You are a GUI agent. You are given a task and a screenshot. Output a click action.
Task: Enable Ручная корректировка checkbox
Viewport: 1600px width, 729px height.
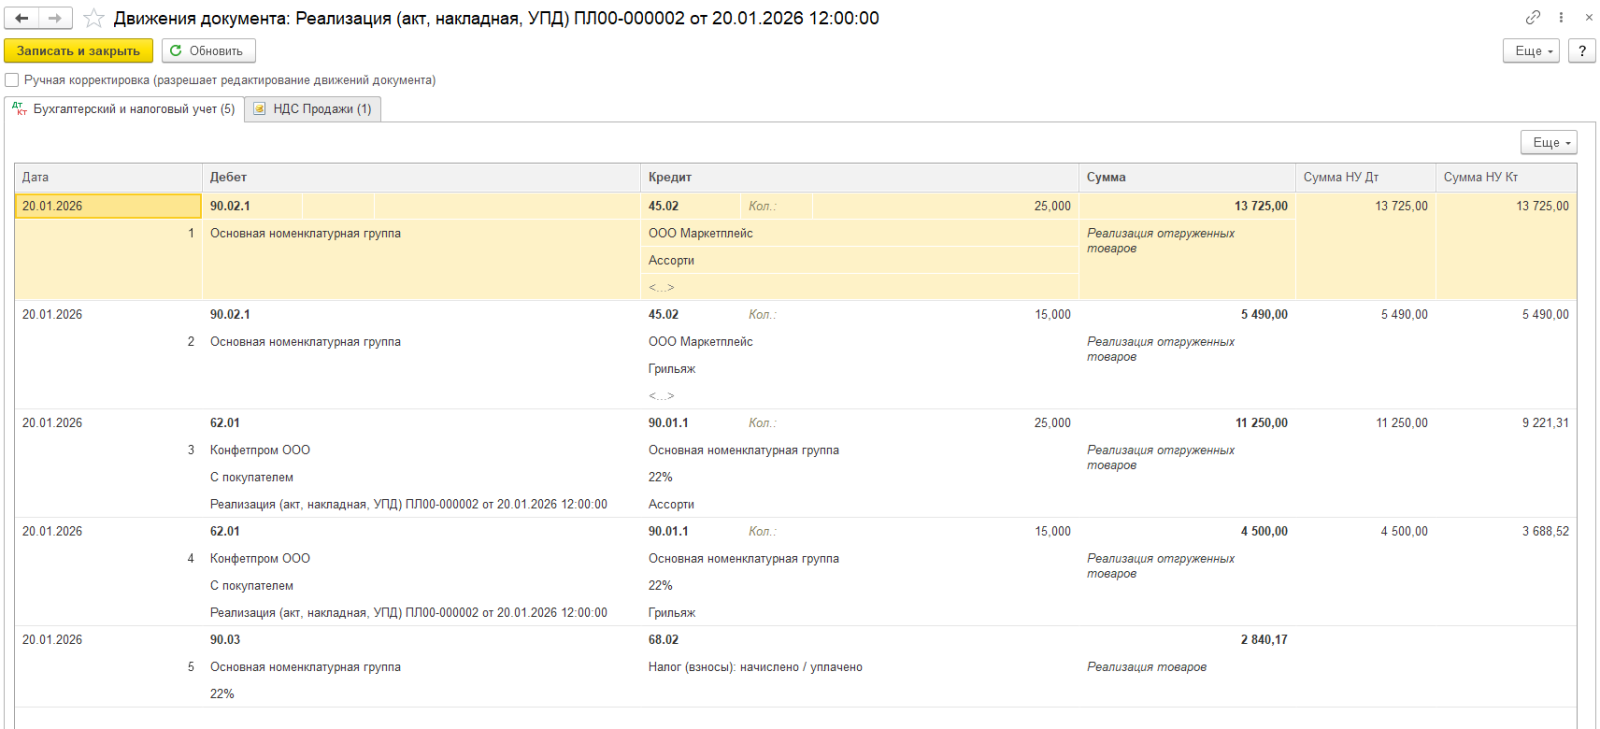(x=12, y=80)
